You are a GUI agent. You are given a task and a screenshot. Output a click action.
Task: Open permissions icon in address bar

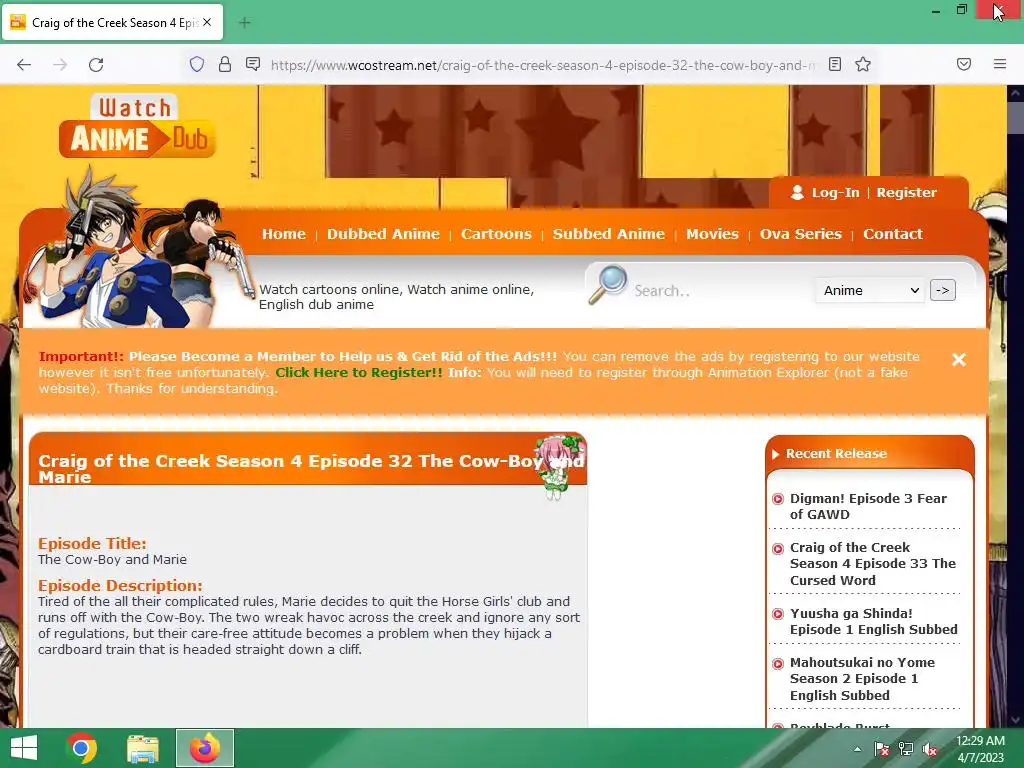point(253,64)
